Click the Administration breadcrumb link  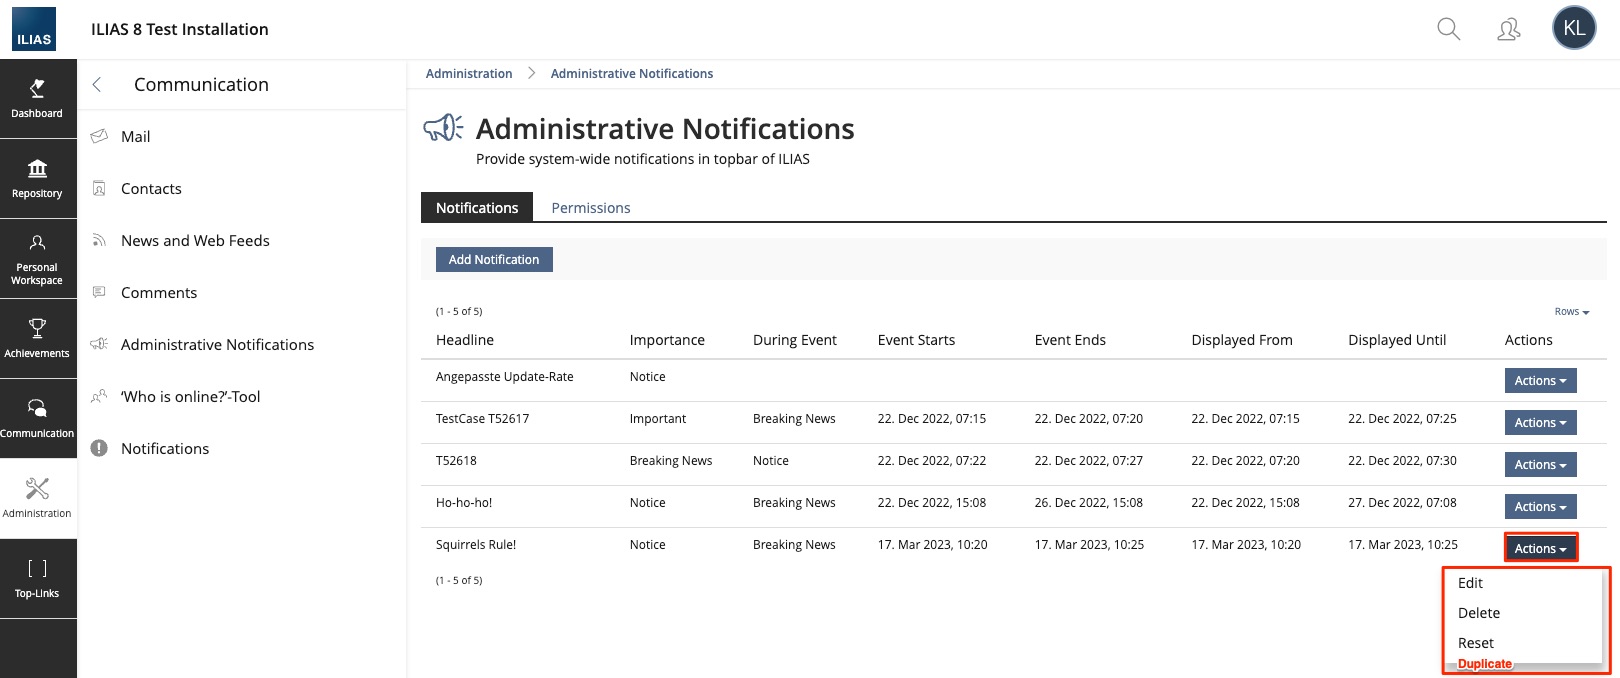coord(469,74)
